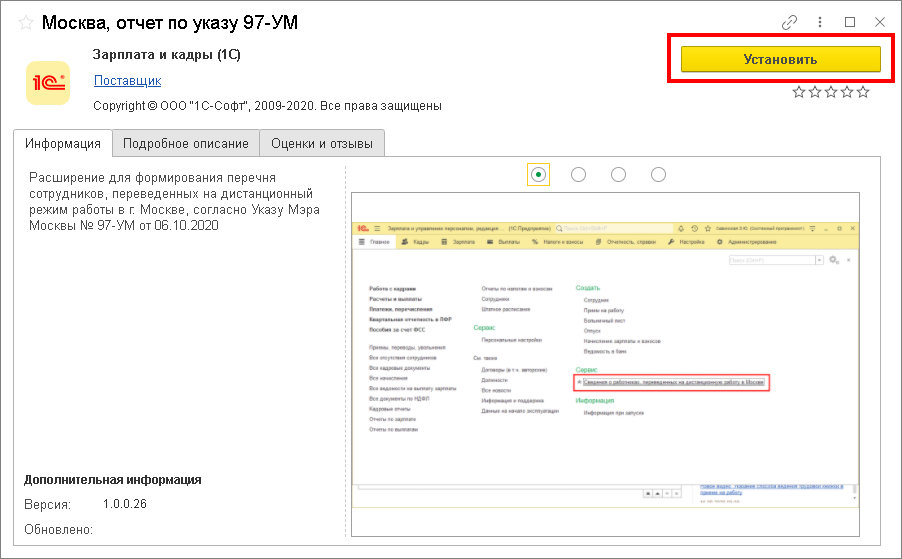902x559 pixels.
Task: Copy link via chain icon
Action: pyautogui.click(x=789, y=22)
